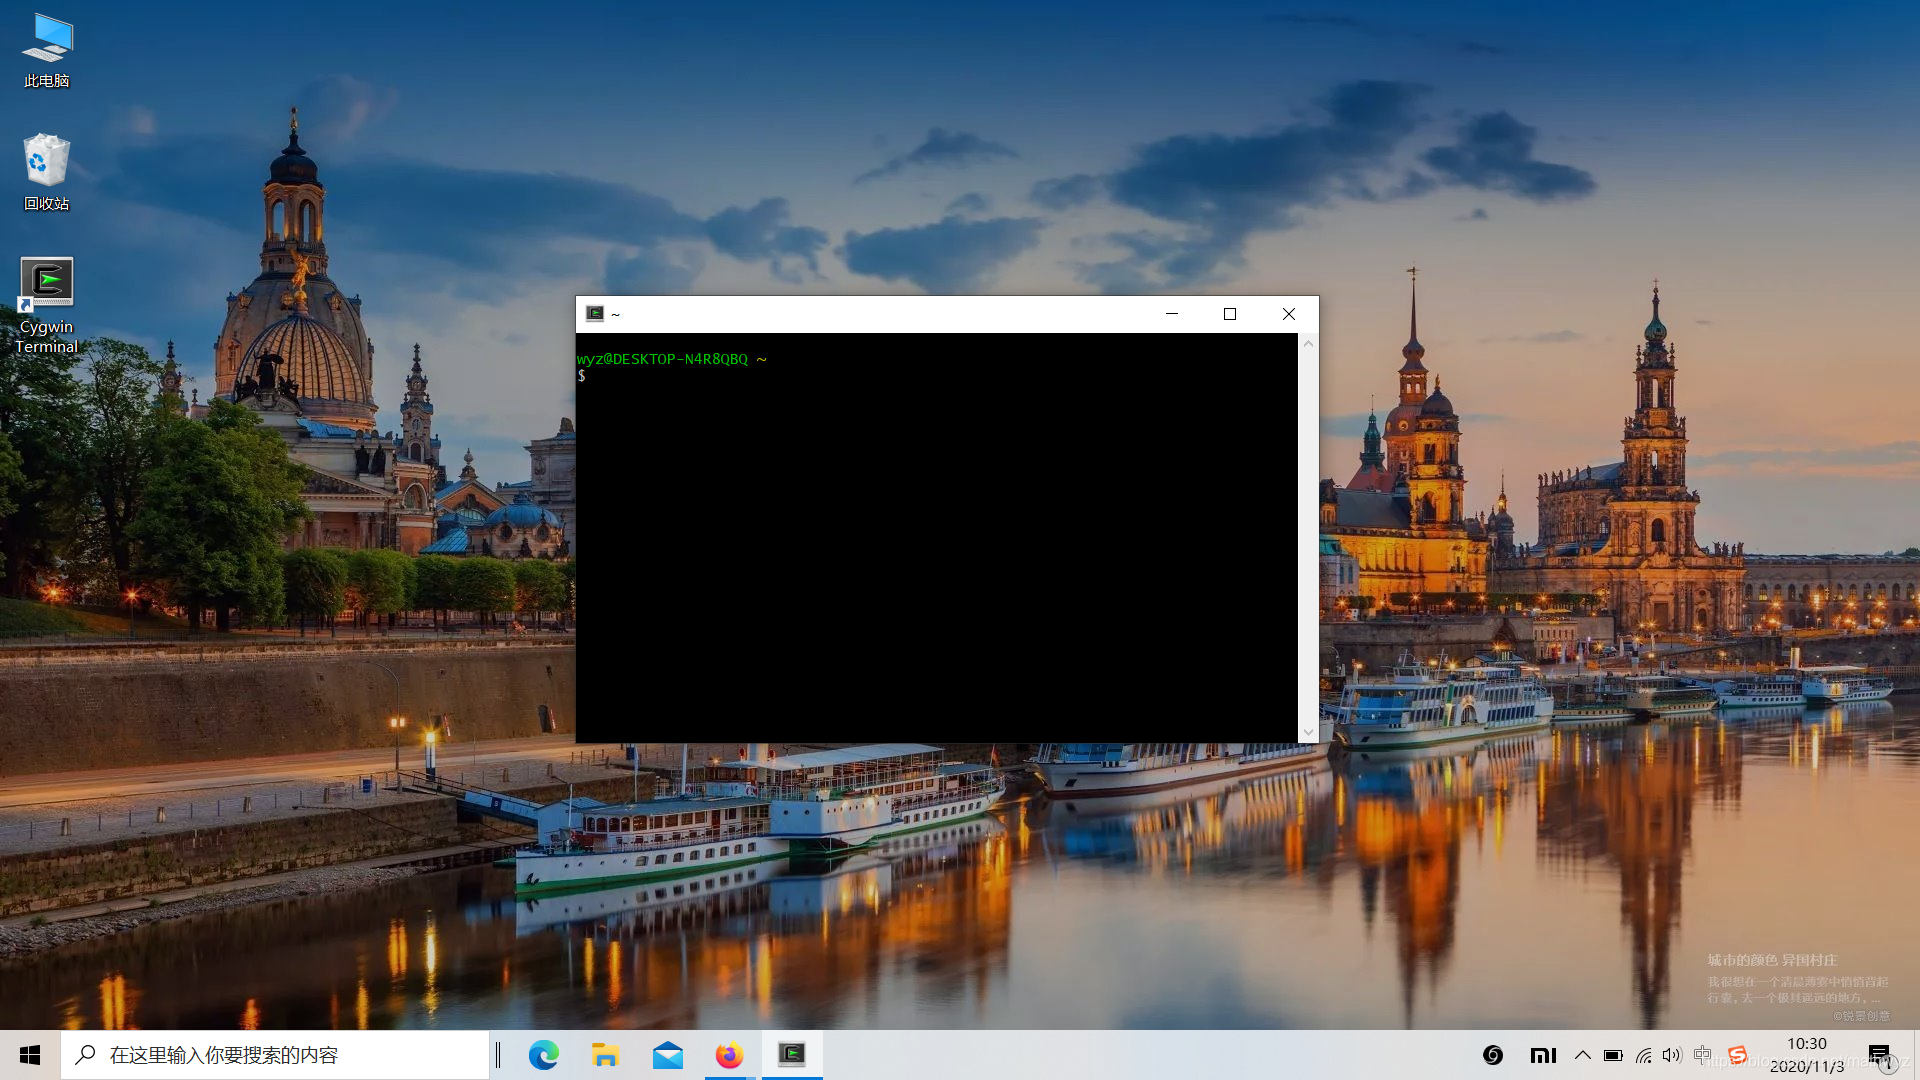Toggle Chinese input mode indicator
This screenshot has width=1920, height=1080.
[1702, 1055]
